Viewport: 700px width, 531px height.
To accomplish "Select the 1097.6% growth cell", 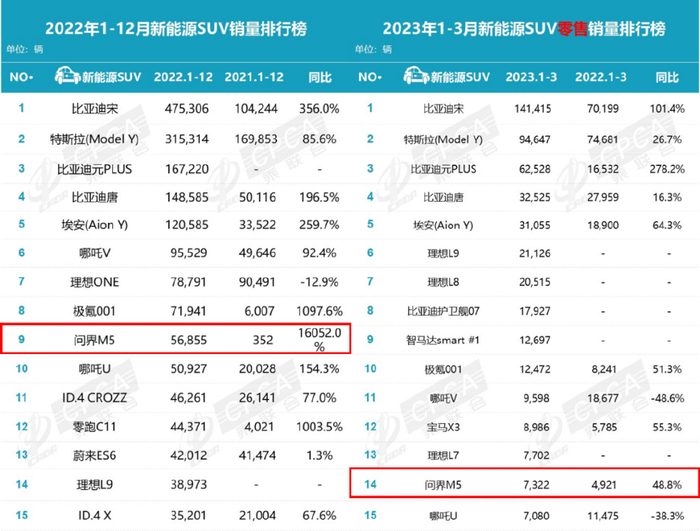I will point(319,311).
